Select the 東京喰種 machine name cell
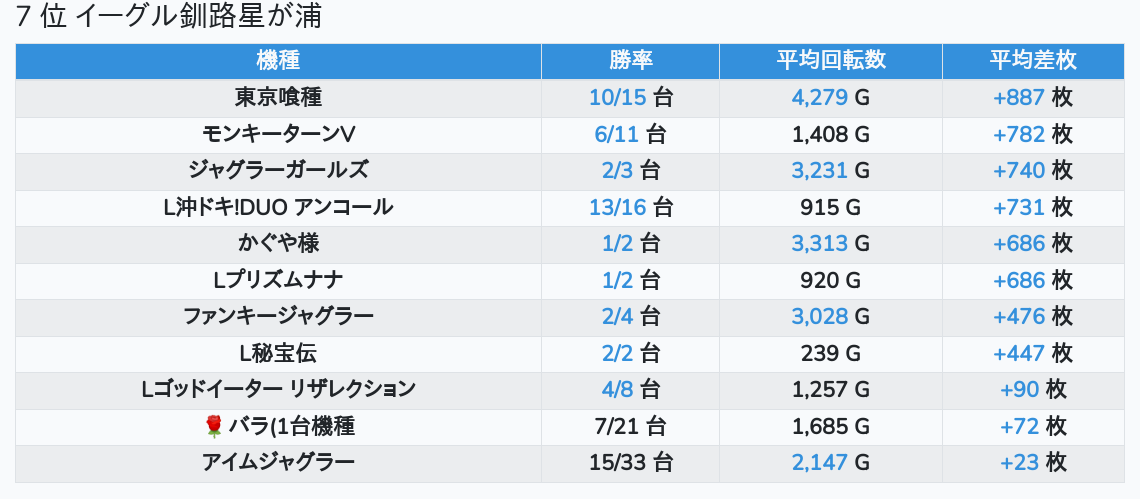This screenshot has height=499, width=1140. click(x=278, y=98)
